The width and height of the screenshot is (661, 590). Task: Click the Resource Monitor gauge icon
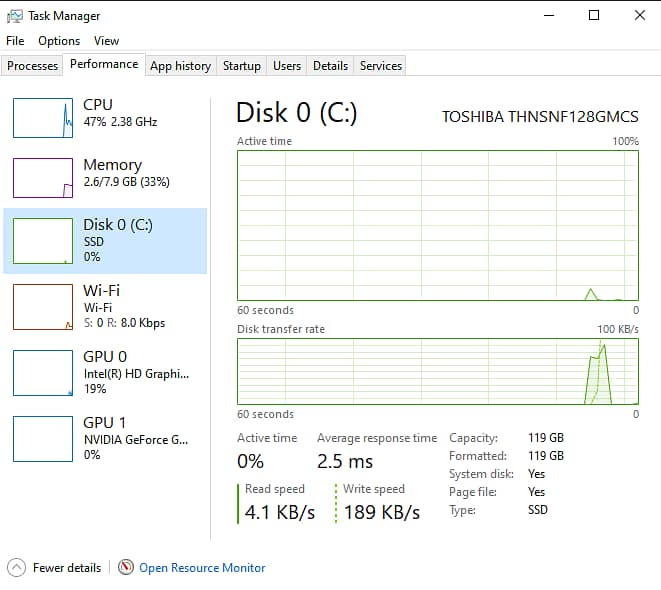point(126,568)
